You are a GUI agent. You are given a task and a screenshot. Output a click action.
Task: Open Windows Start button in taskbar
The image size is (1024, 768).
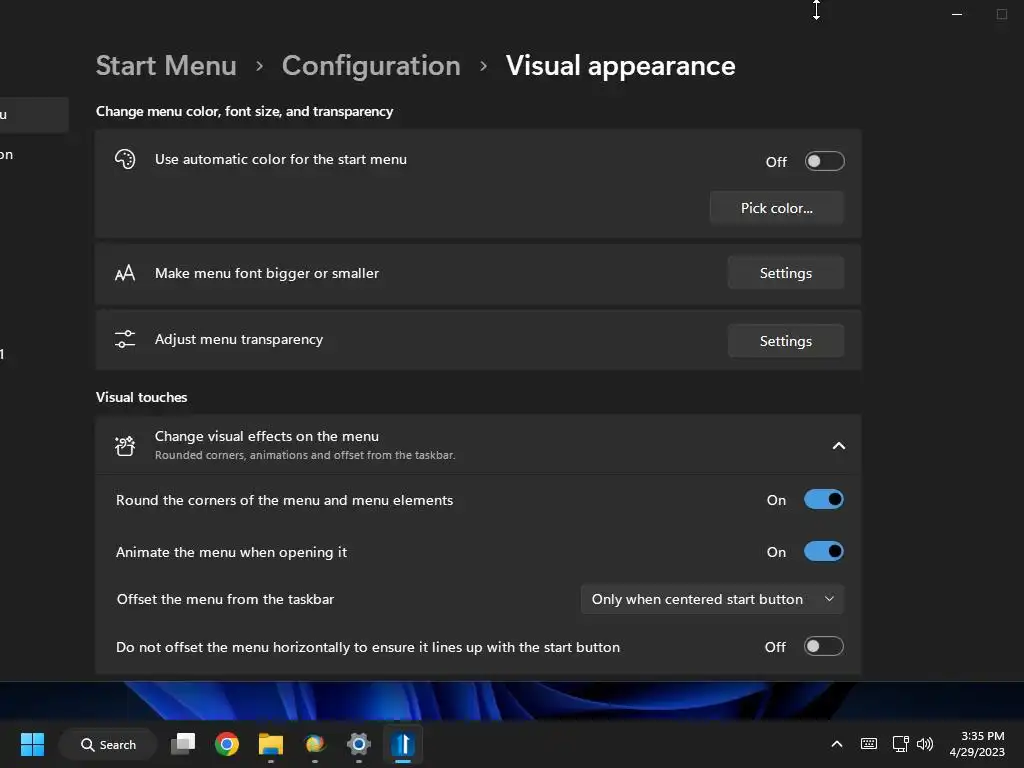32,744
